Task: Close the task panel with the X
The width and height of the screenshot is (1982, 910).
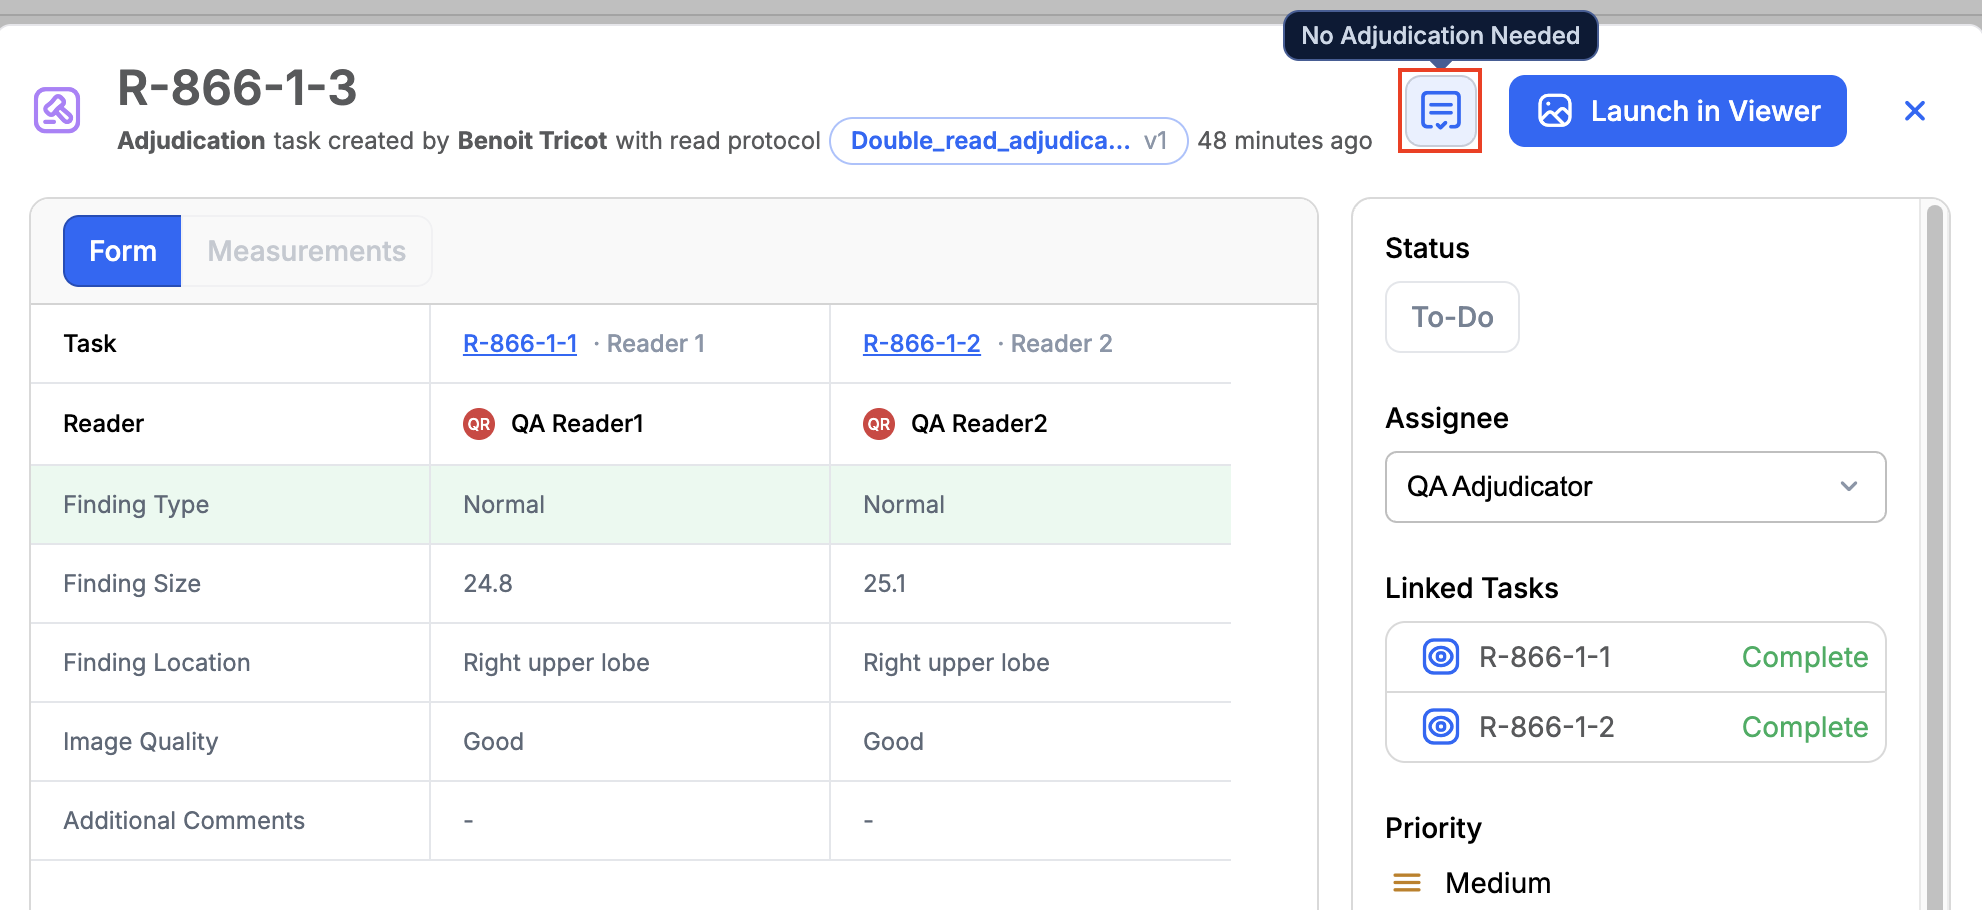Action: [1914, 111]
